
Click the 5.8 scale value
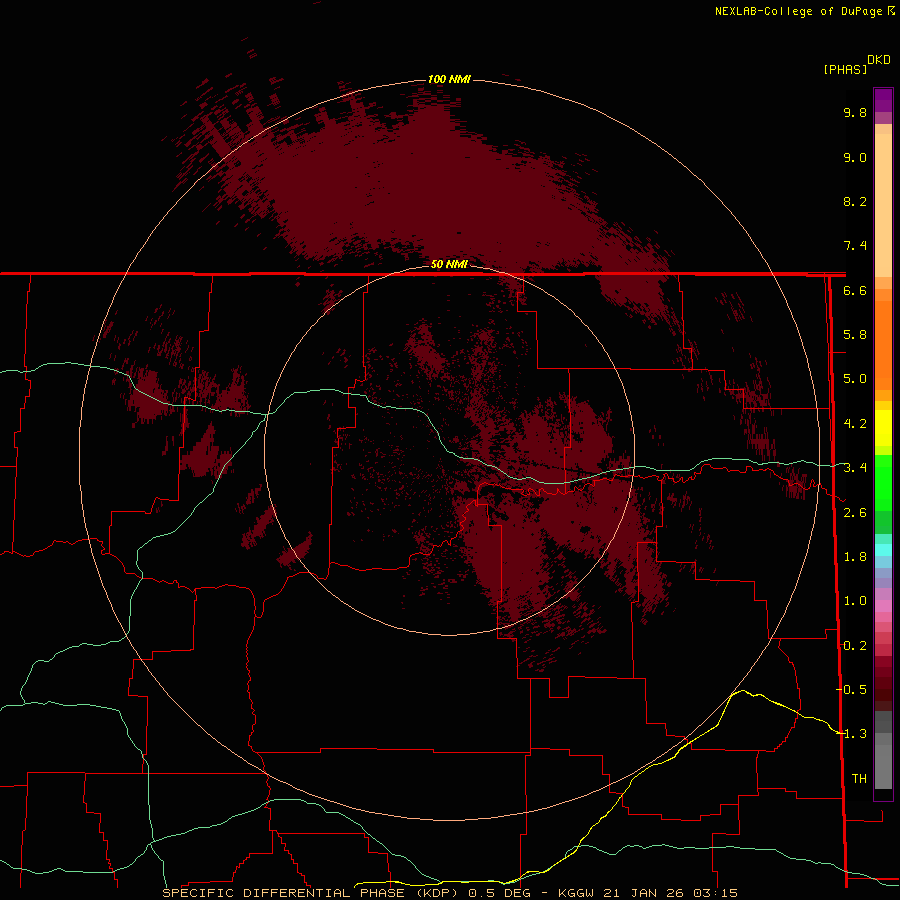click(x=855, y=335)
